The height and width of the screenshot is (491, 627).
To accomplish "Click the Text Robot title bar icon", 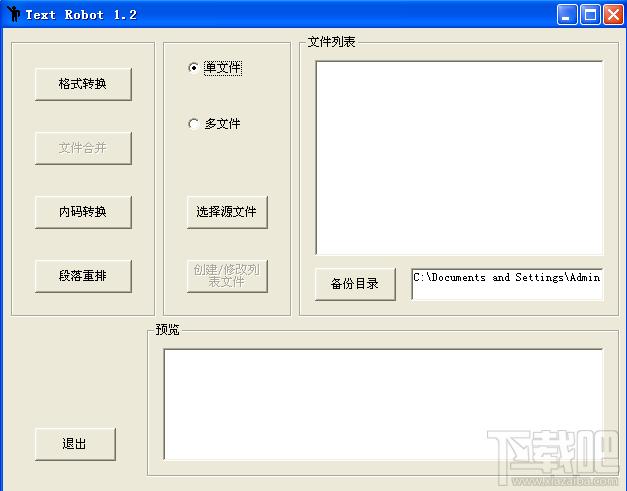I will pos(14,14).
